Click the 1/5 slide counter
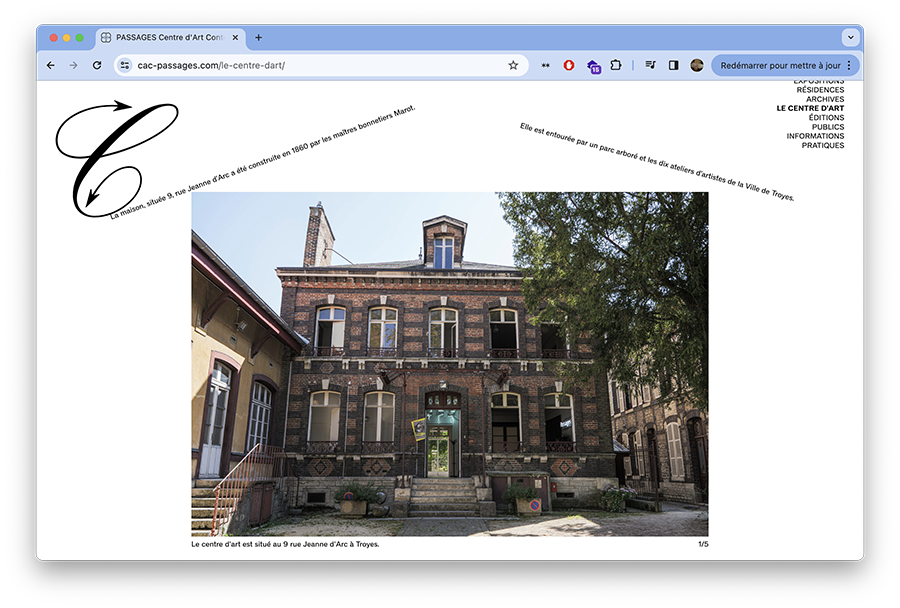Screen dimensions: 900x608 pyautogui.click(x=703, y=544)
